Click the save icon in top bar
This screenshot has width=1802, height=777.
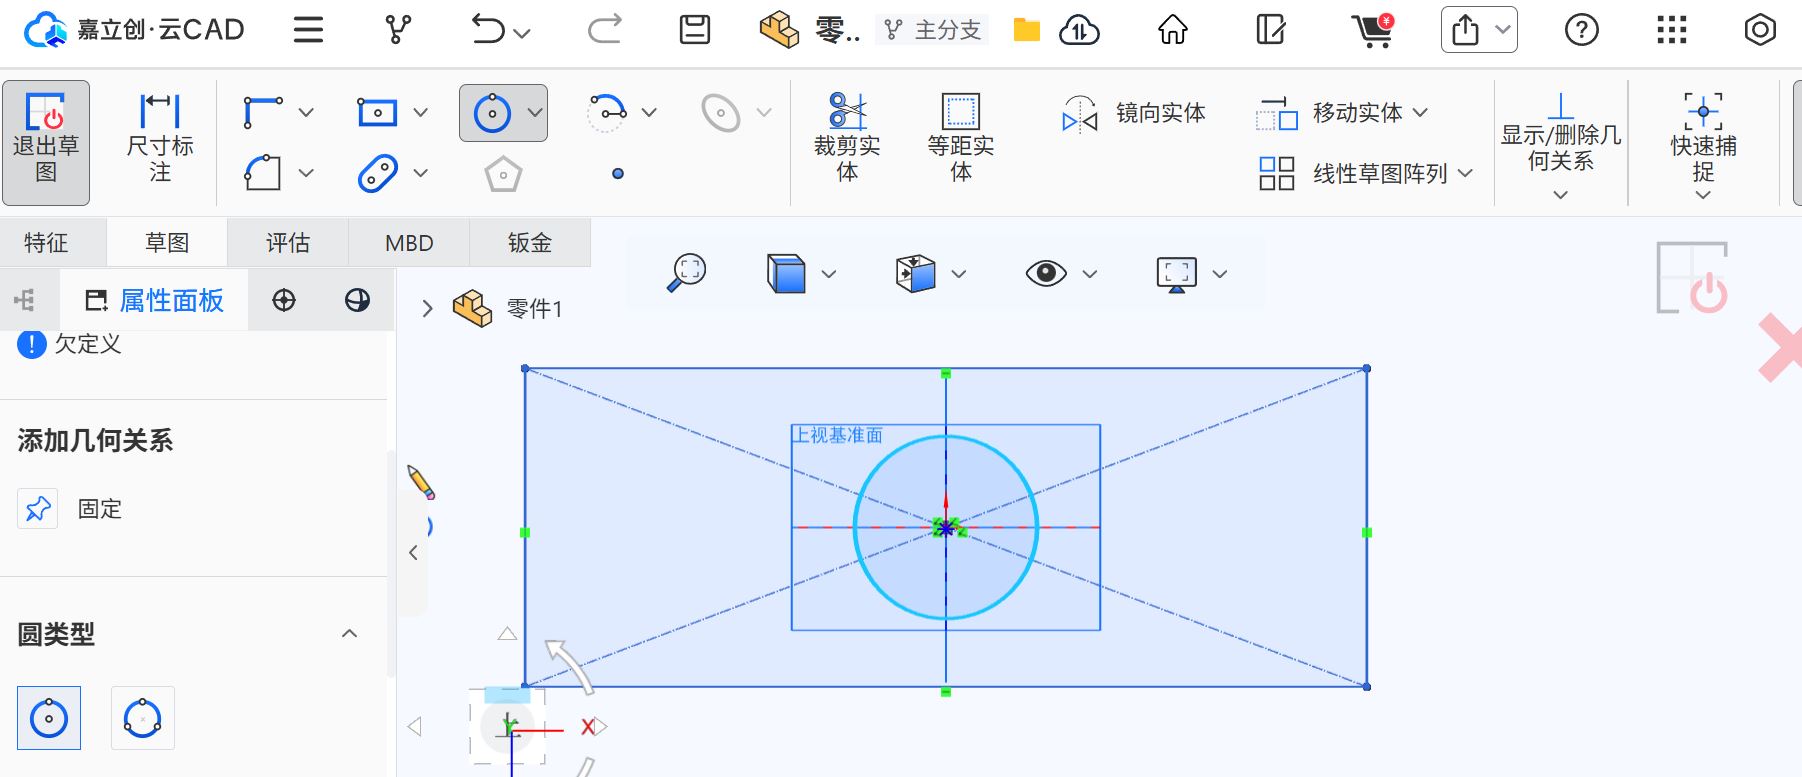click(694, 30)
